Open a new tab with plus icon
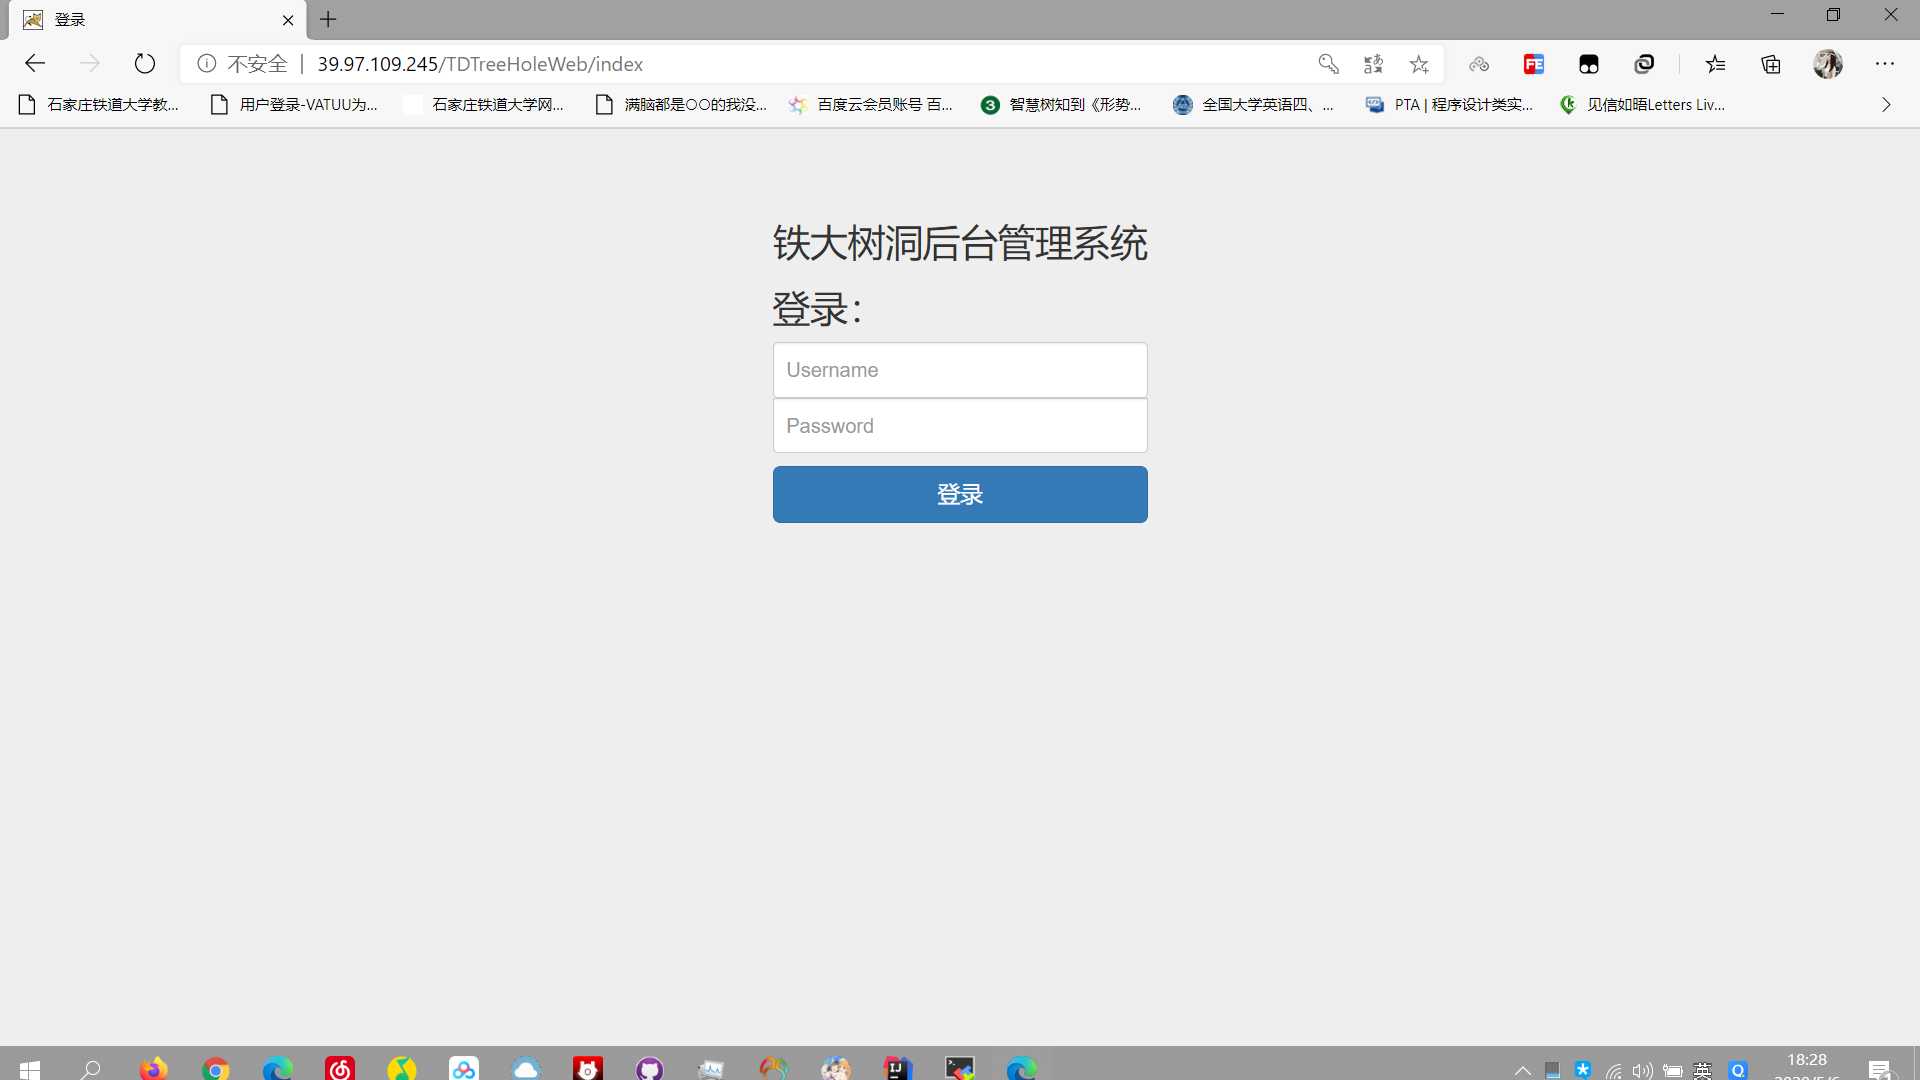 pyautogui.click(x=328, y=19)
